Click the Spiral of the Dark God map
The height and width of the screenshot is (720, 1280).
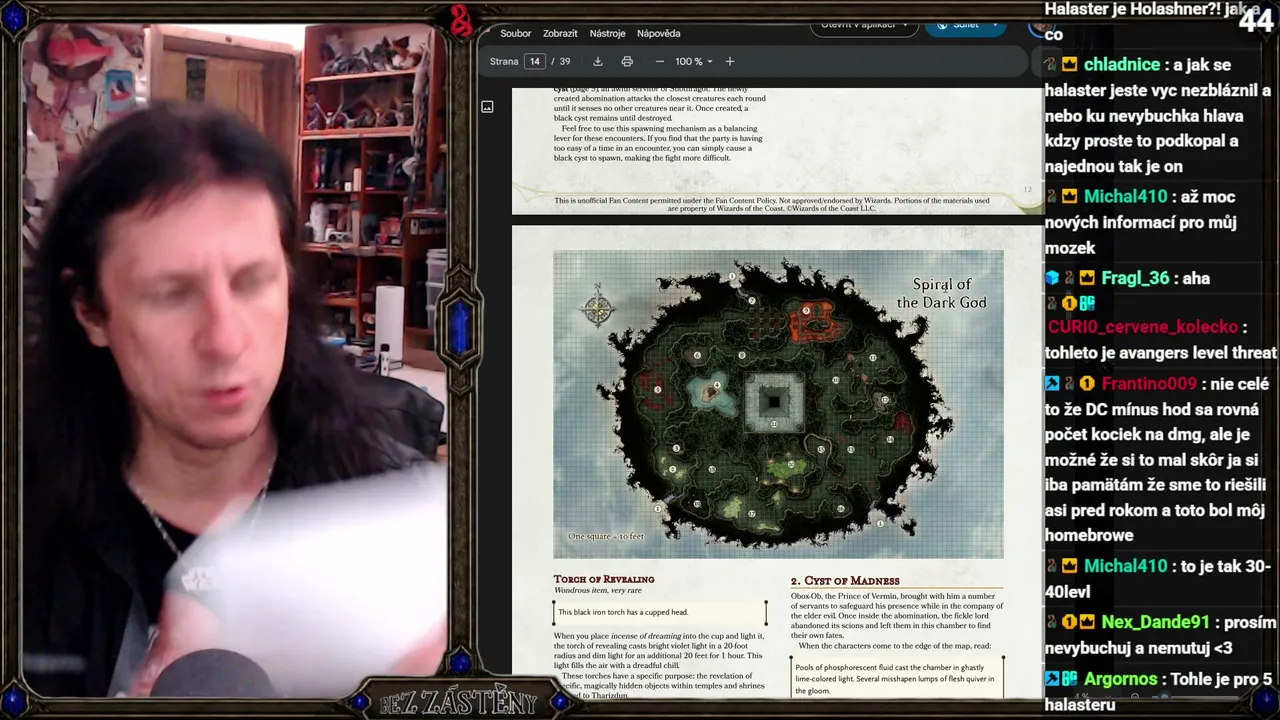(778, 404)
